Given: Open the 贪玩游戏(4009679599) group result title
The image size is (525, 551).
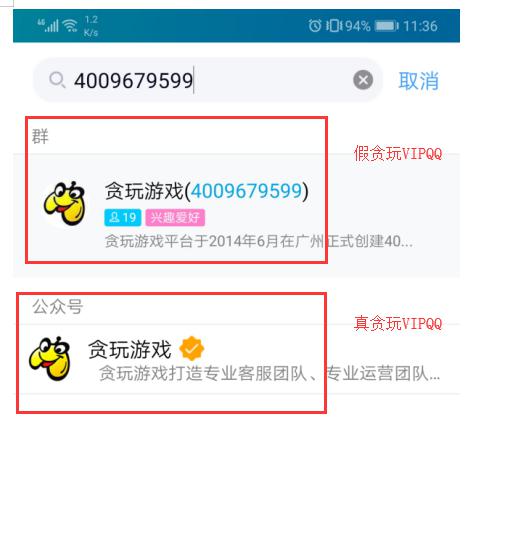Looking at the screenshot, I should [x=207, y=191].
